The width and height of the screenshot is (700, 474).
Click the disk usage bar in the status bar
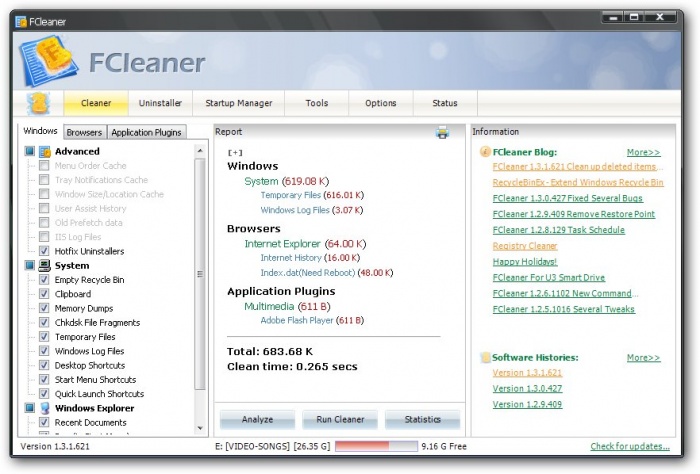pyautogui.click(x=376, y=446)
